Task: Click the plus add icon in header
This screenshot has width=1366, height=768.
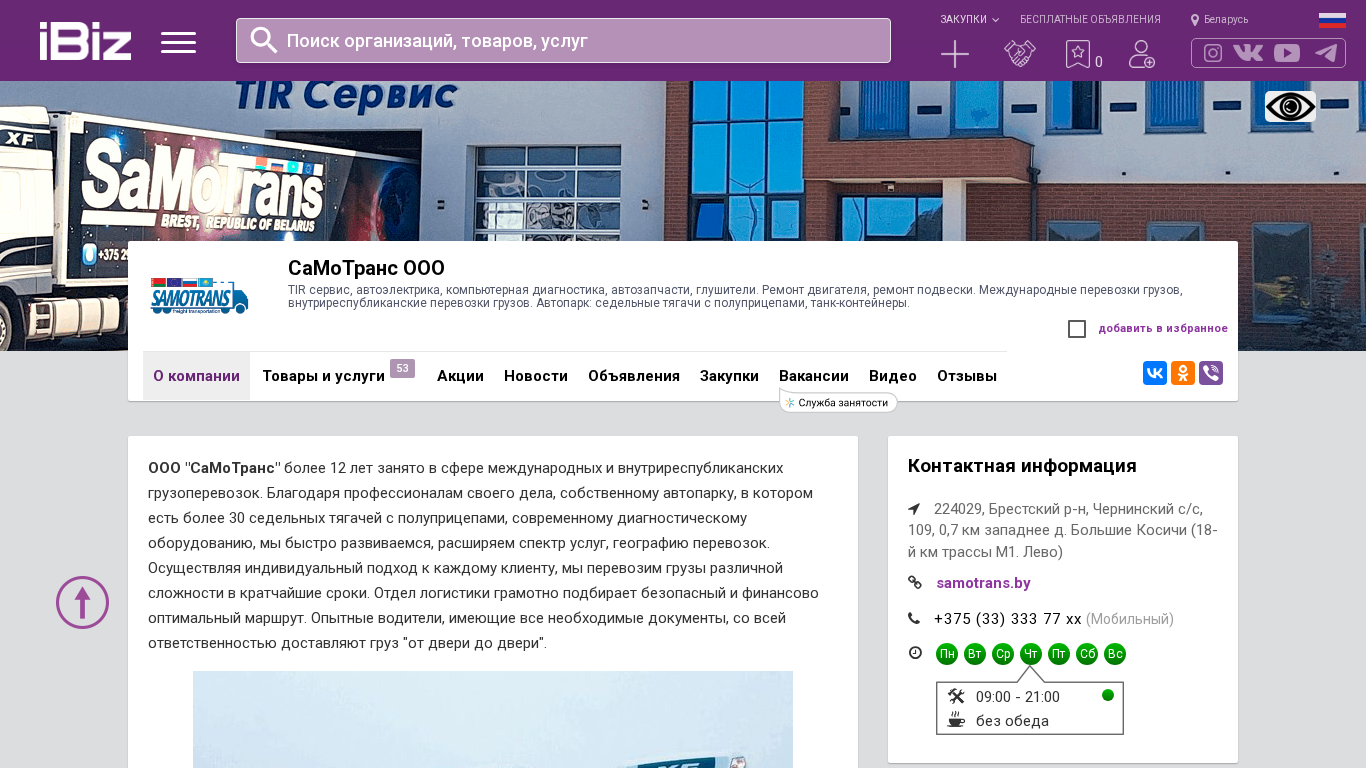Action: [x=955, y=54]
